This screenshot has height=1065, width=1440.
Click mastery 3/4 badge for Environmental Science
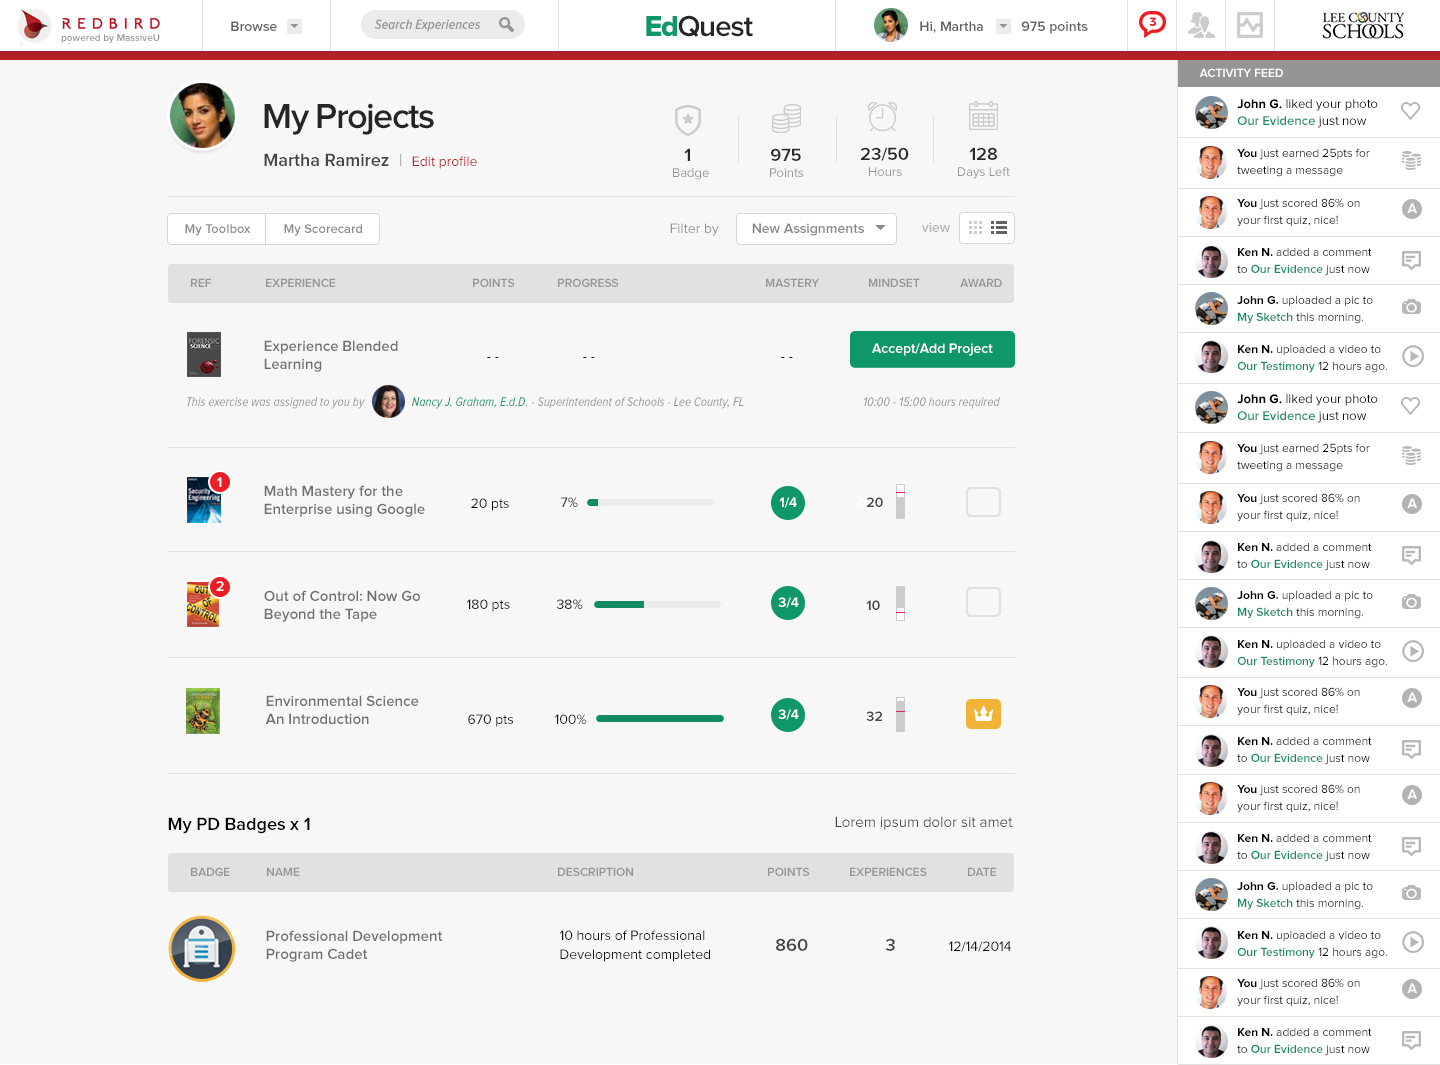(788, 715)
